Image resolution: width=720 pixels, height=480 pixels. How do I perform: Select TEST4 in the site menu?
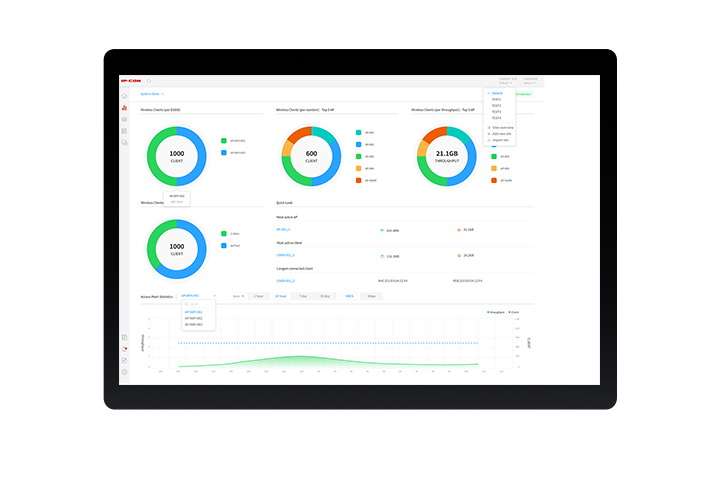(496, 118)
